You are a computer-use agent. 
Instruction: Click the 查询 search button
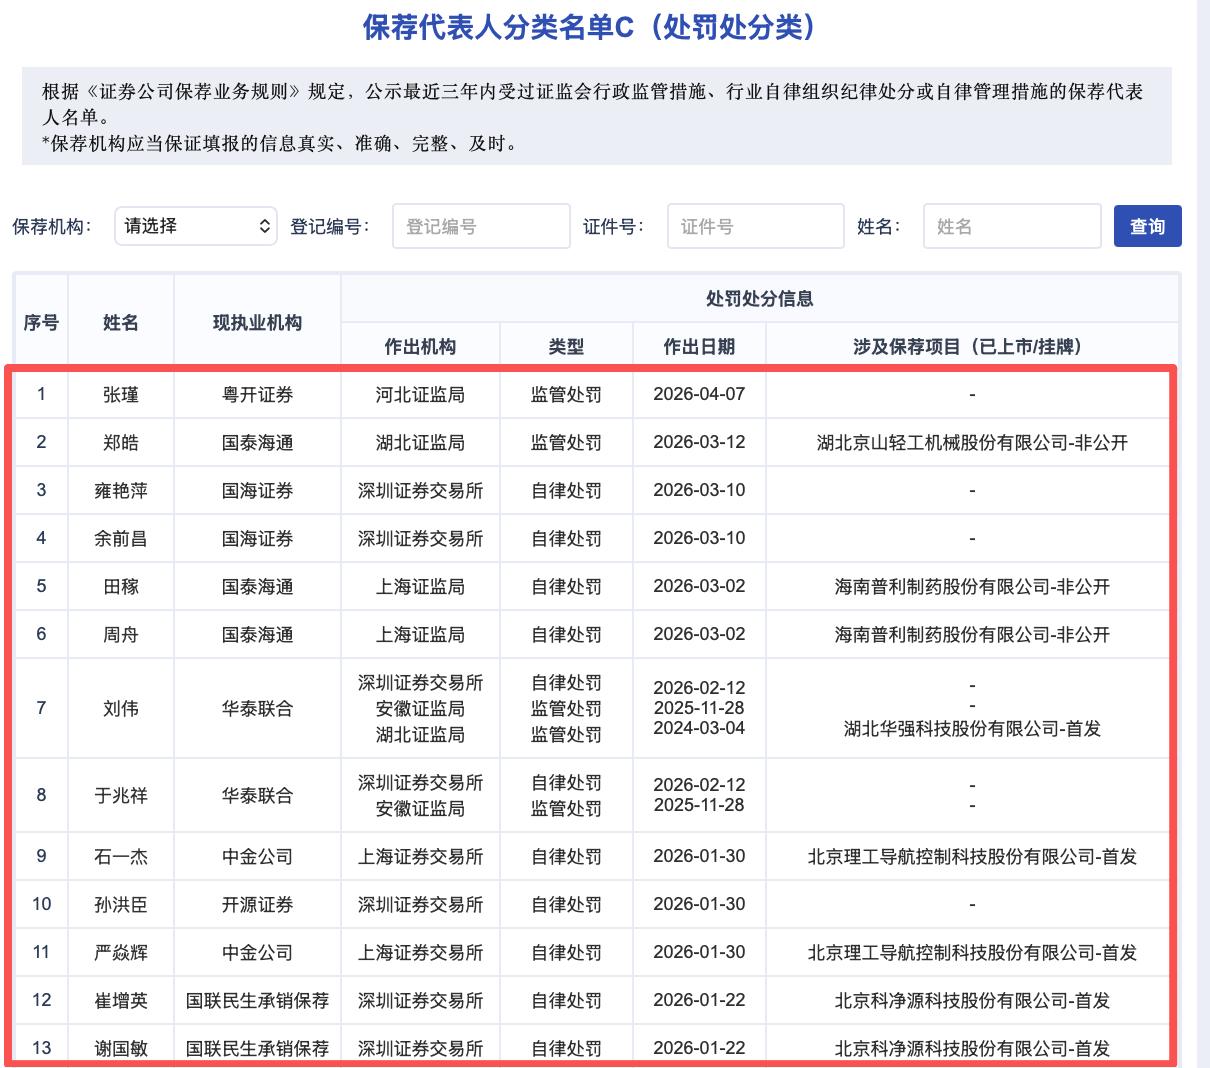(x=1147, y=226)
